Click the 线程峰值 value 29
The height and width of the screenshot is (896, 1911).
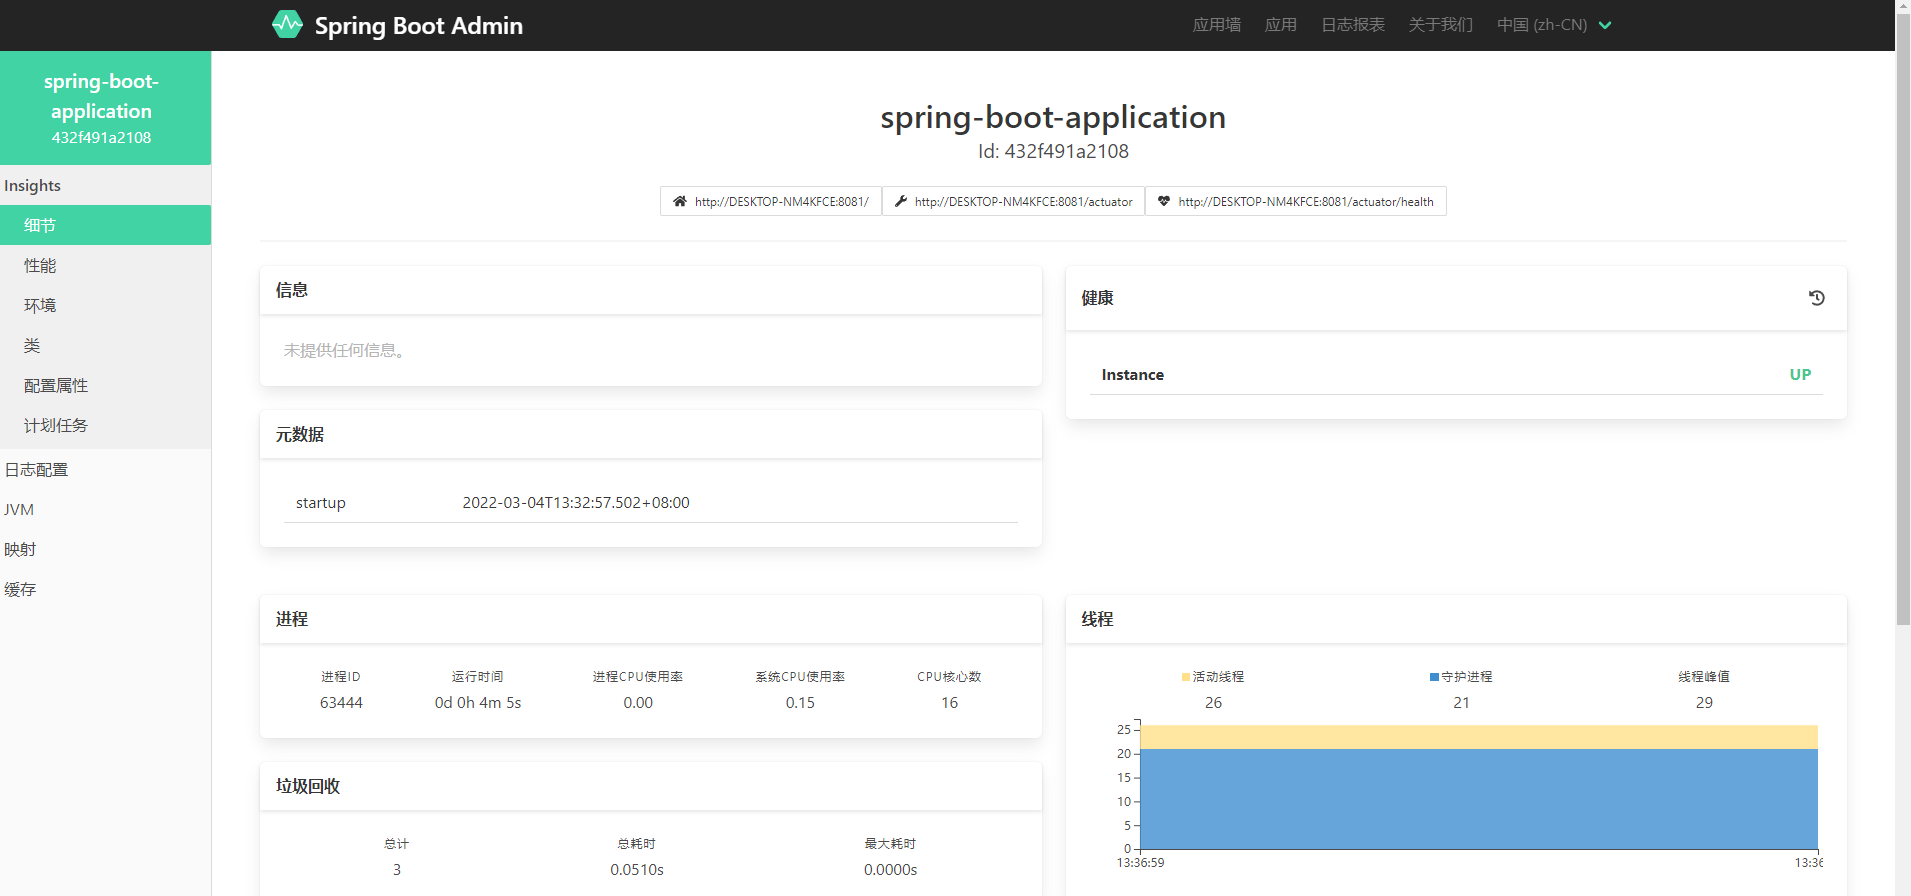coord(1704,702)
